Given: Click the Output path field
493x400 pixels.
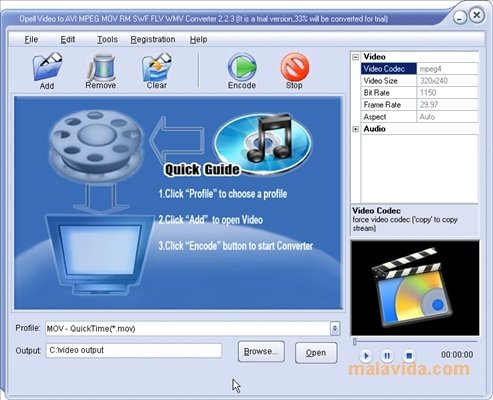Looking at the screenshot, I should [x=134, y=350].
